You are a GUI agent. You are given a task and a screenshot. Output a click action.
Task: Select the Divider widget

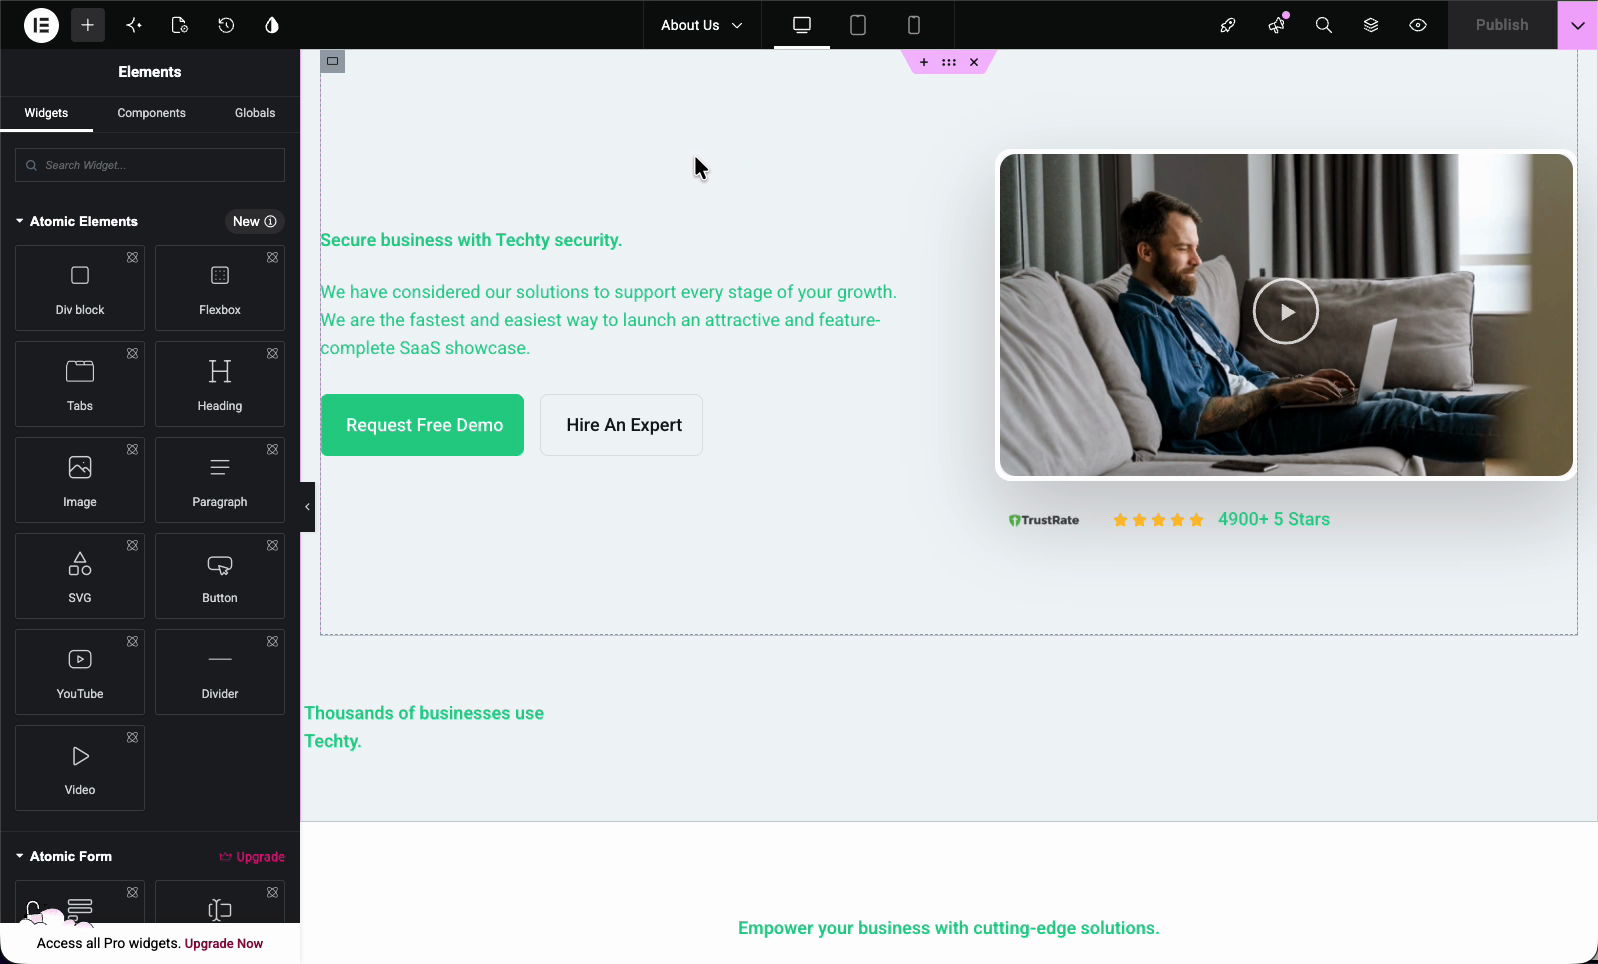click(x=220, y=672)
